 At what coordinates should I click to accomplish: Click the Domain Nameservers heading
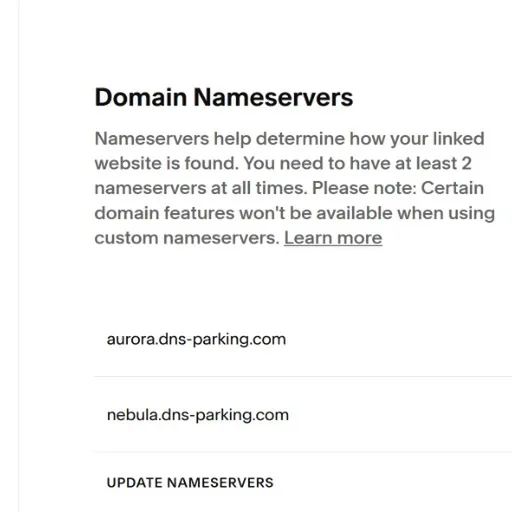224,97
